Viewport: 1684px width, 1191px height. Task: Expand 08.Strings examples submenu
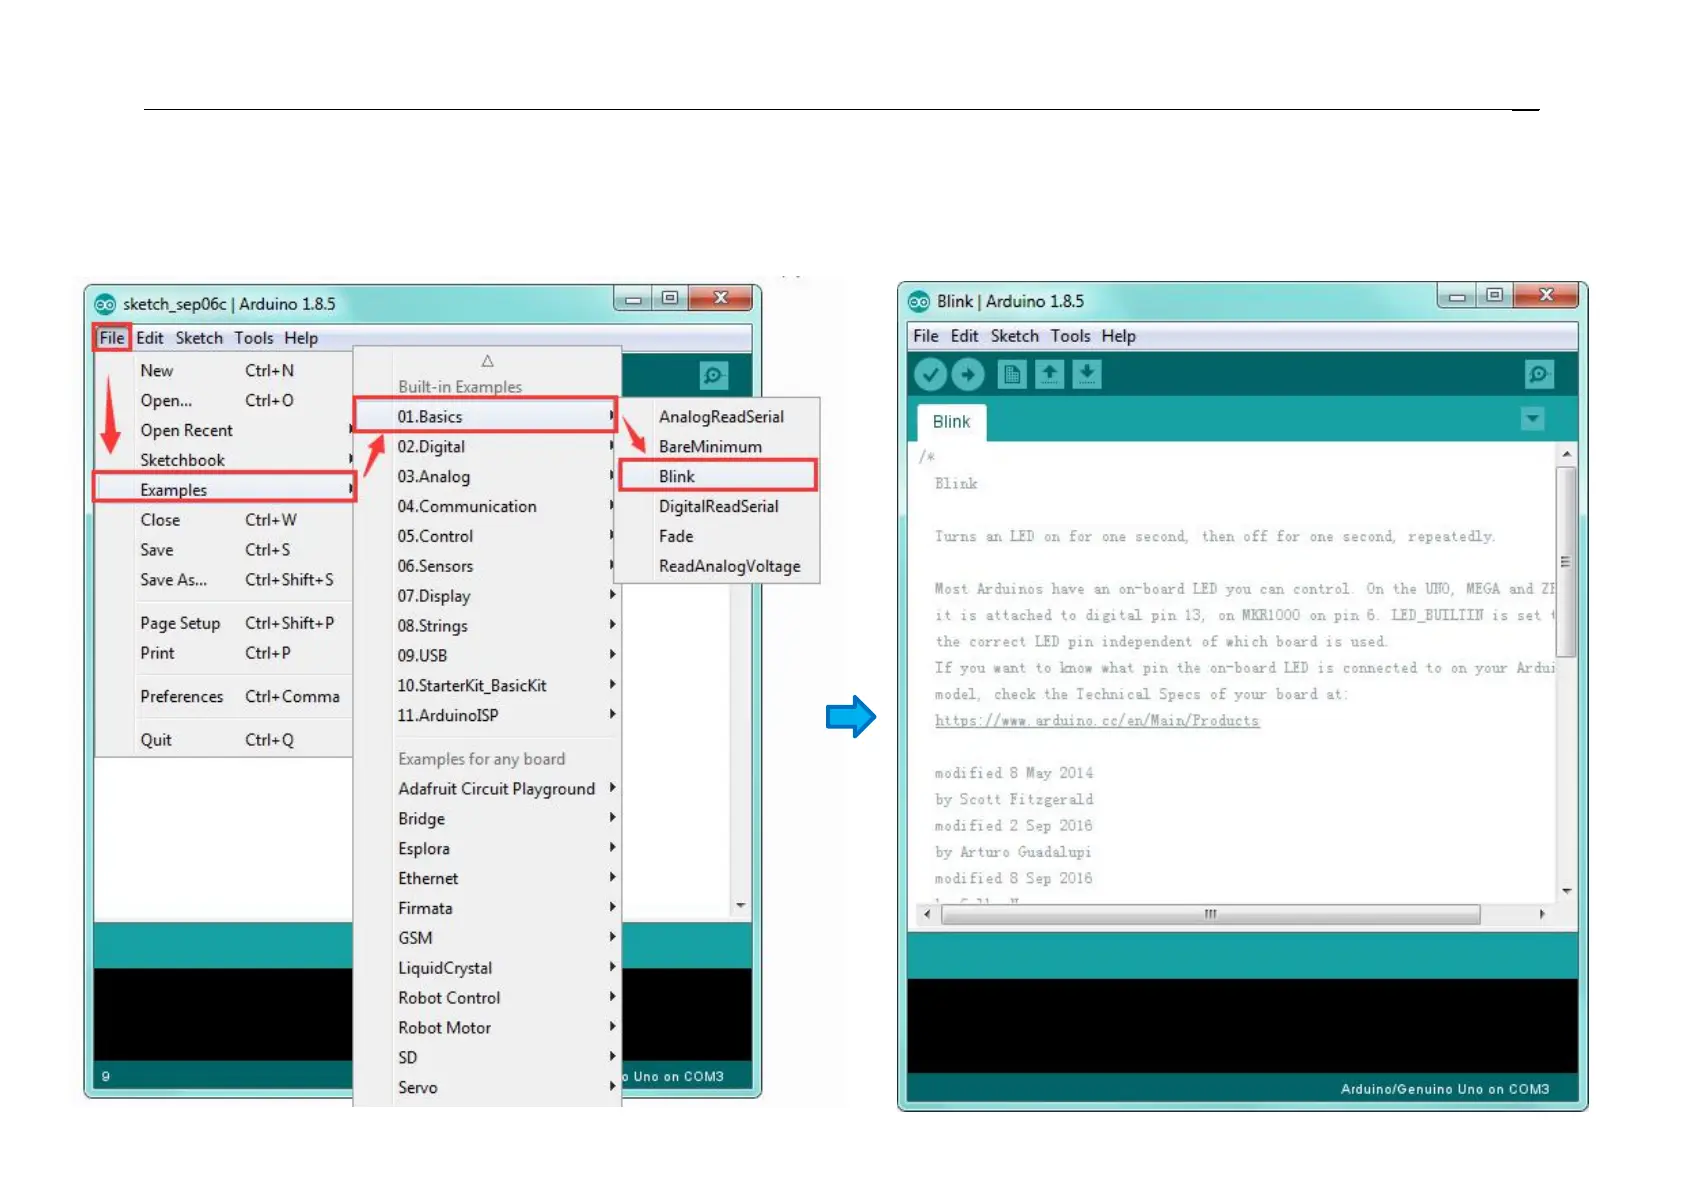click(486, 626)
